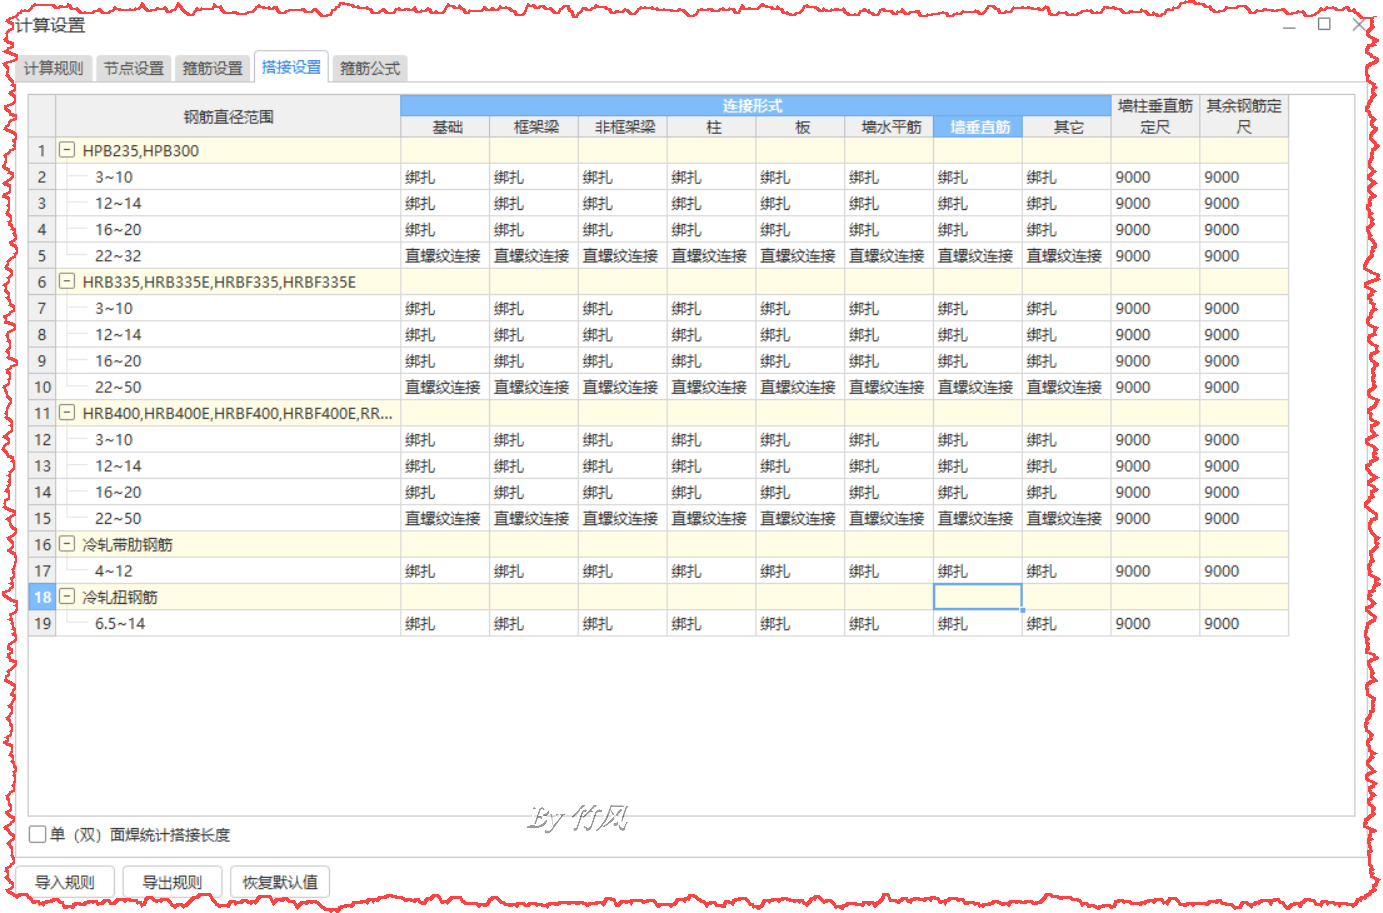Click the 4~12 diameter range row
Screen dimensions: 1383x913
[x=228, y=571]
